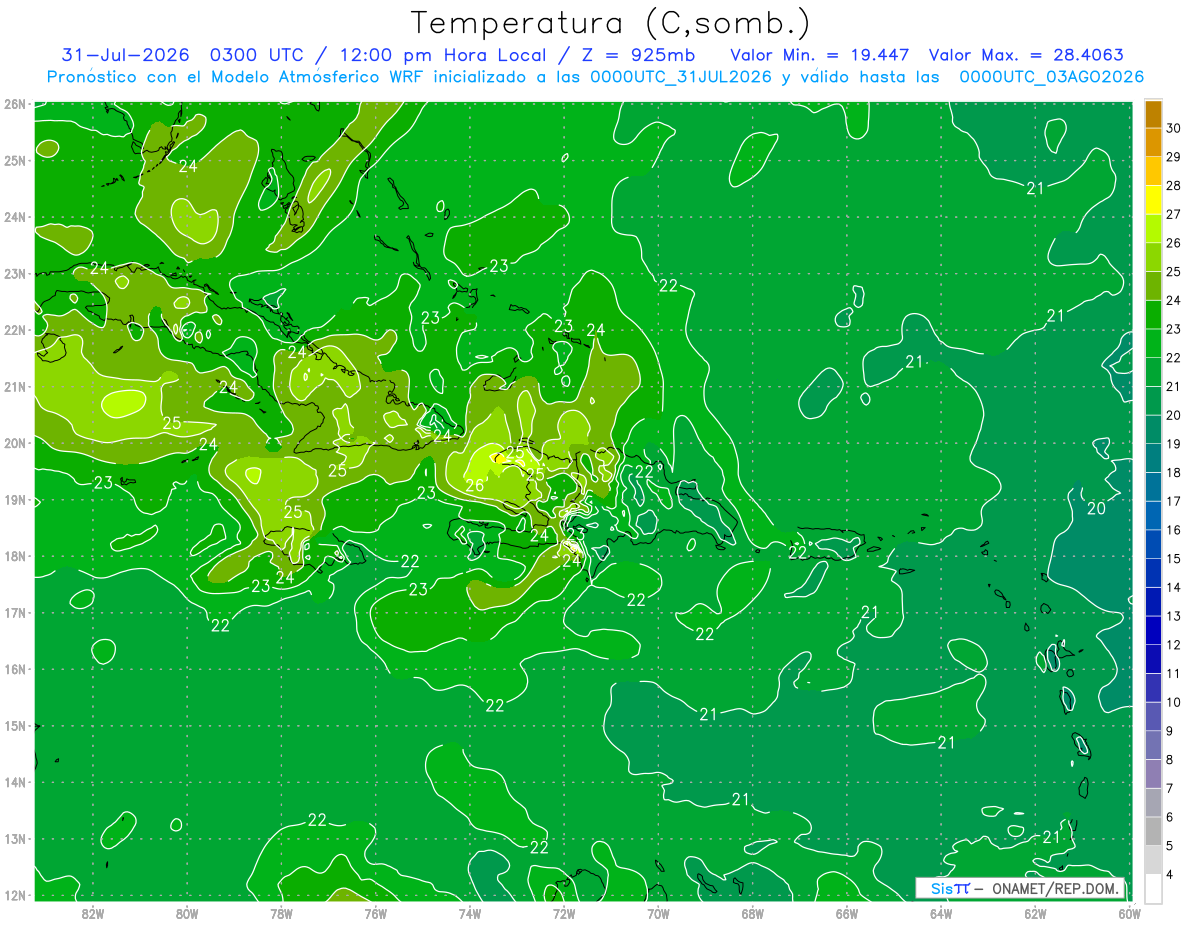
Task: Click the '60W' longitude axis label
Action: (x=1129, y=912)
